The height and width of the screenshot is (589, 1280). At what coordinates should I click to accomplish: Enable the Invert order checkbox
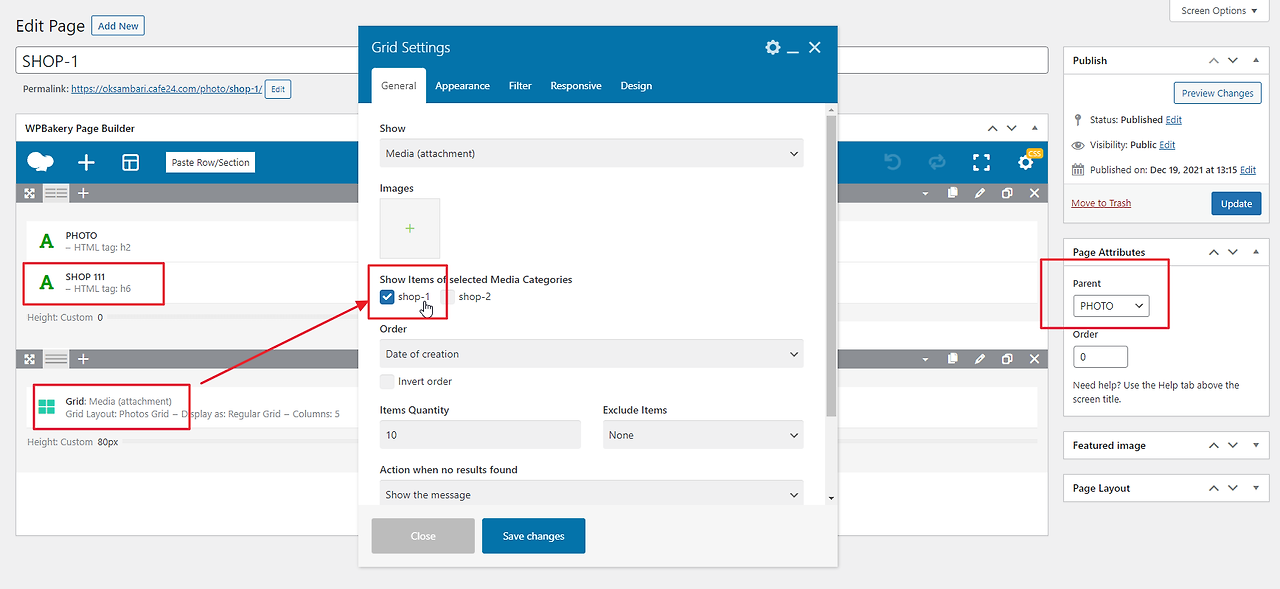387,381
